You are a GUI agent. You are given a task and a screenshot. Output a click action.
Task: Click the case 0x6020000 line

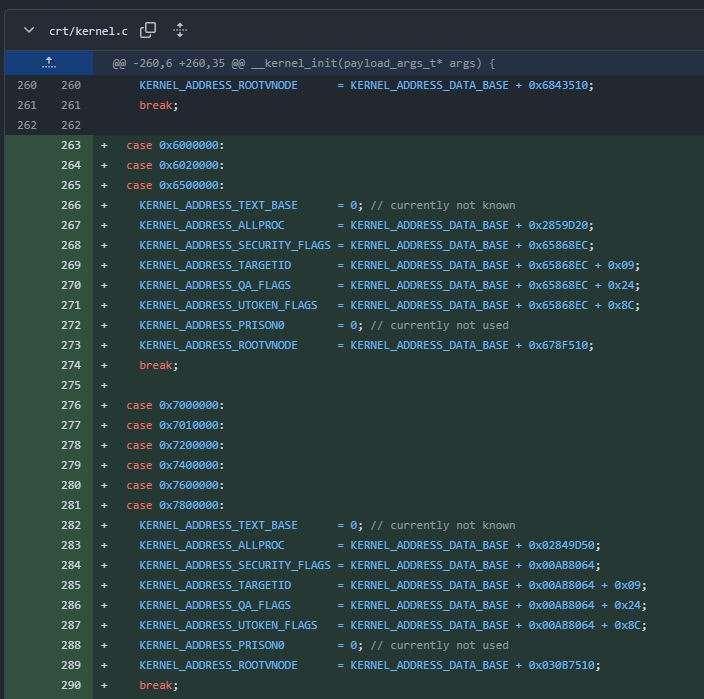pyautogui.click(x=175, y=165)
